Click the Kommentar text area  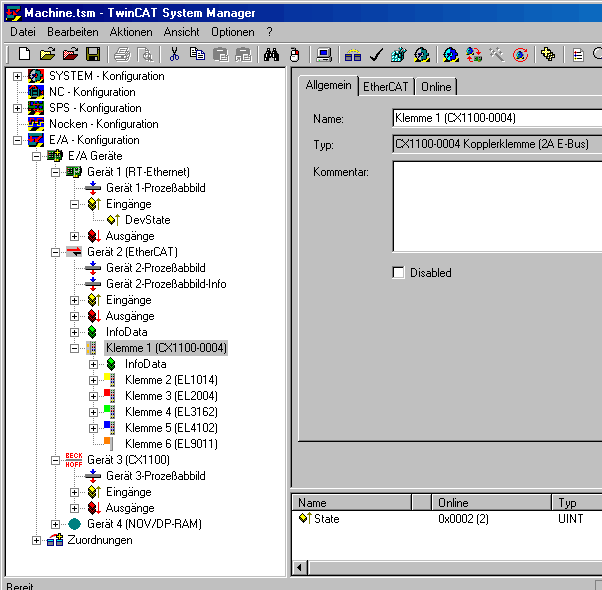pyautogui.click(x=497, y=206)
